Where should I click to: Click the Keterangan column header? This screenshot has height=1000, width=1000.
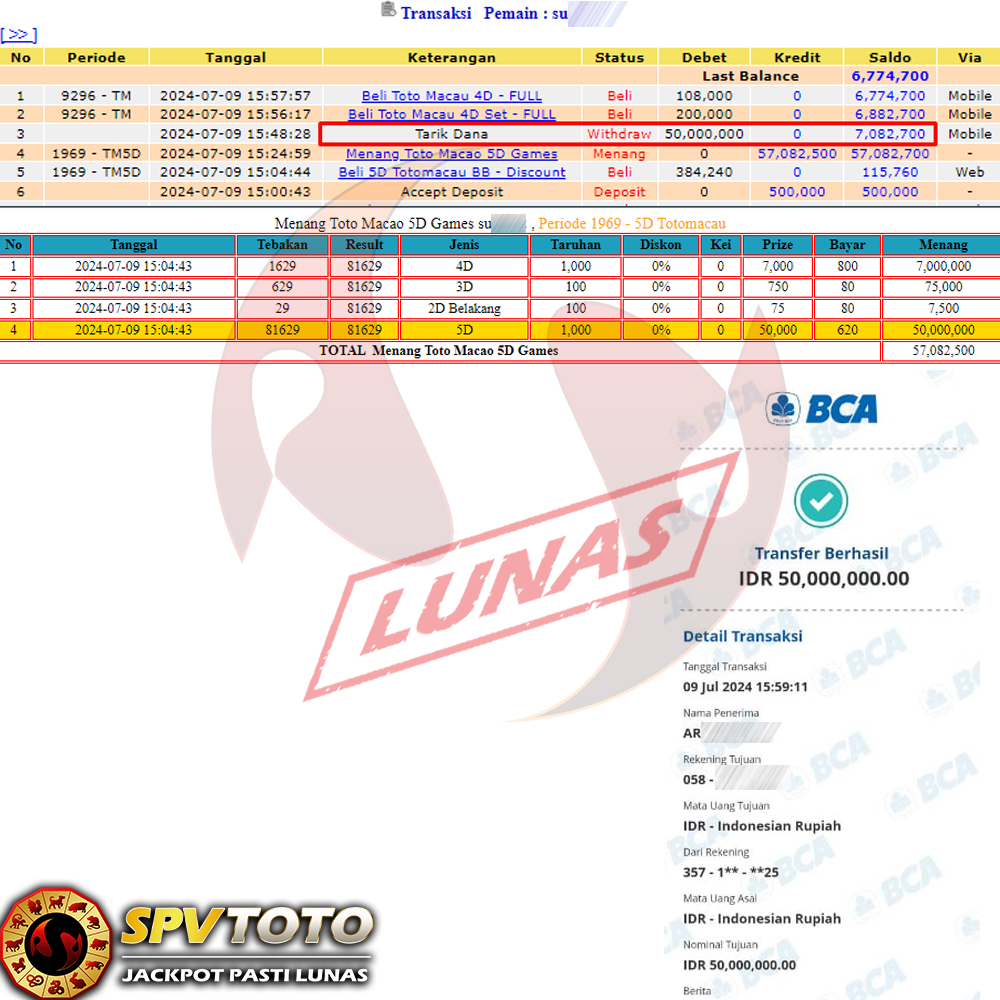tap(451, 58)
